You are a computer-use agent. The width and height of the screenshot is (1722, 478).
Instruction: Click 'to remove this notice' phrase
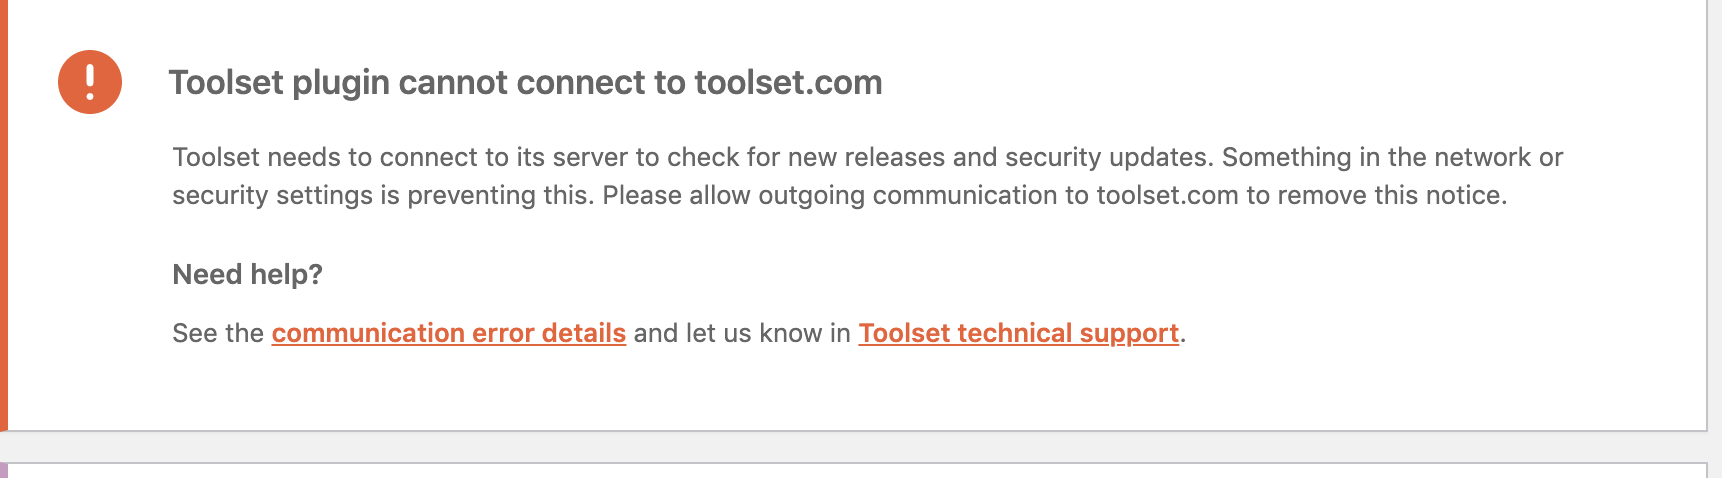(1377, 195)
